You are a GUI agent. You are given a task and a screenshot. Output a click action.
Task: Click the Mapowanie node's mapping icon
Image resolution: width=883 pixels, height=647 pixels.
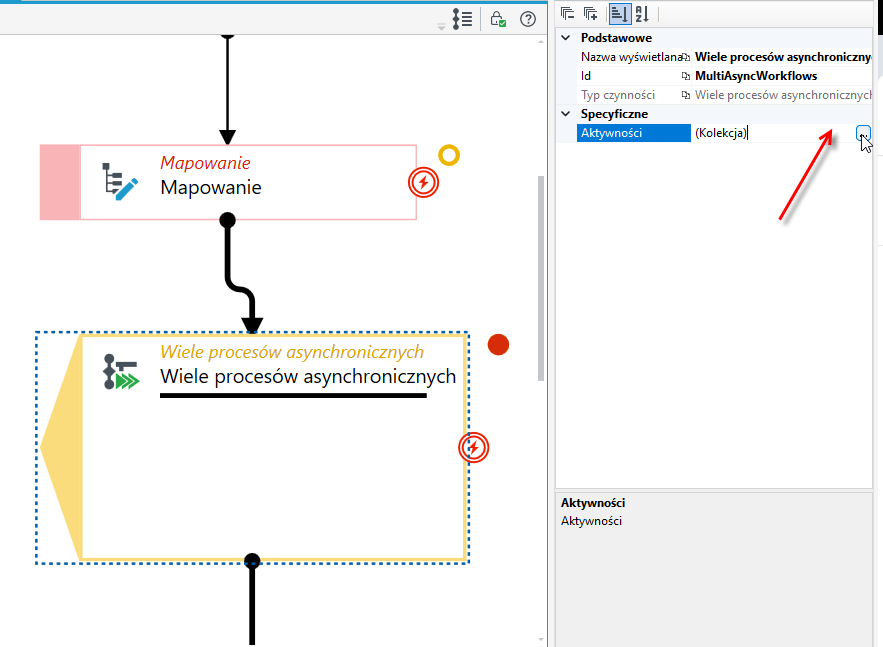(x=119, y=181)
